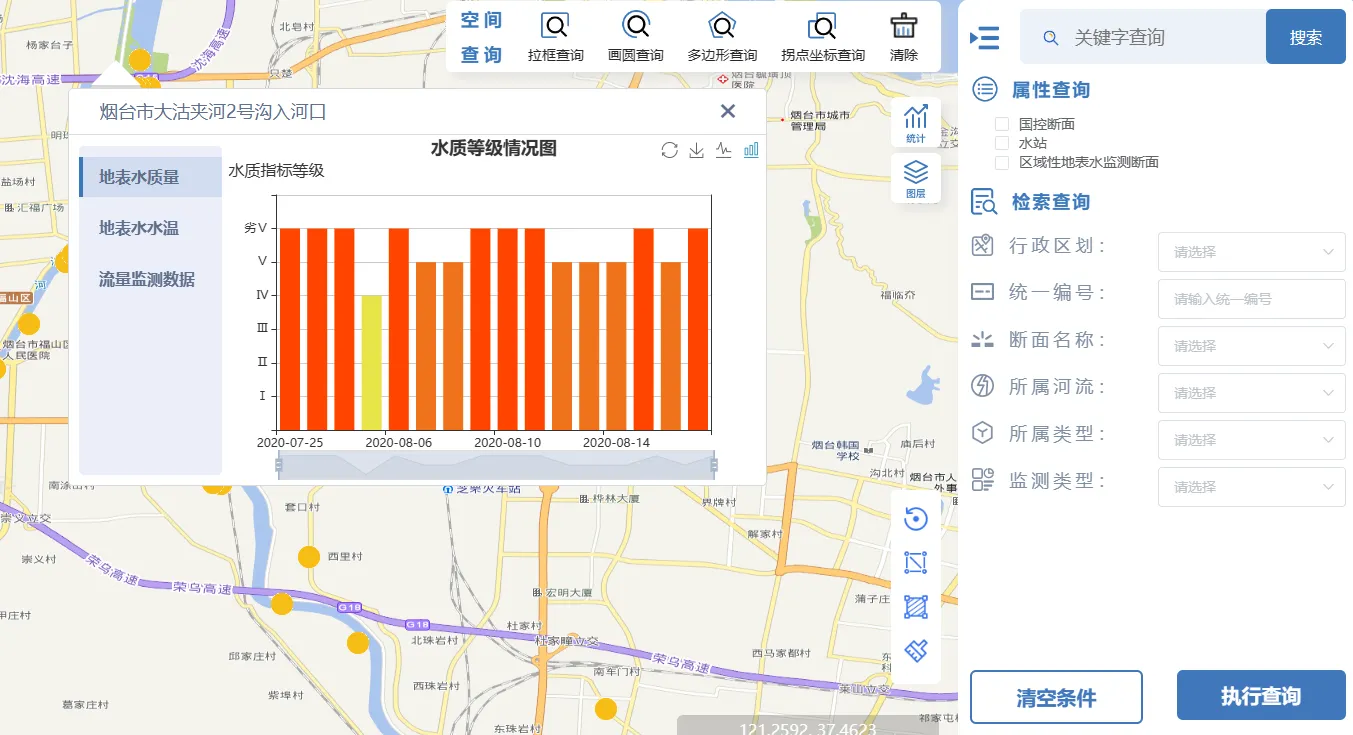
Task: Open the 行政区划 dropdown
Action: [x=1250, y=252]
